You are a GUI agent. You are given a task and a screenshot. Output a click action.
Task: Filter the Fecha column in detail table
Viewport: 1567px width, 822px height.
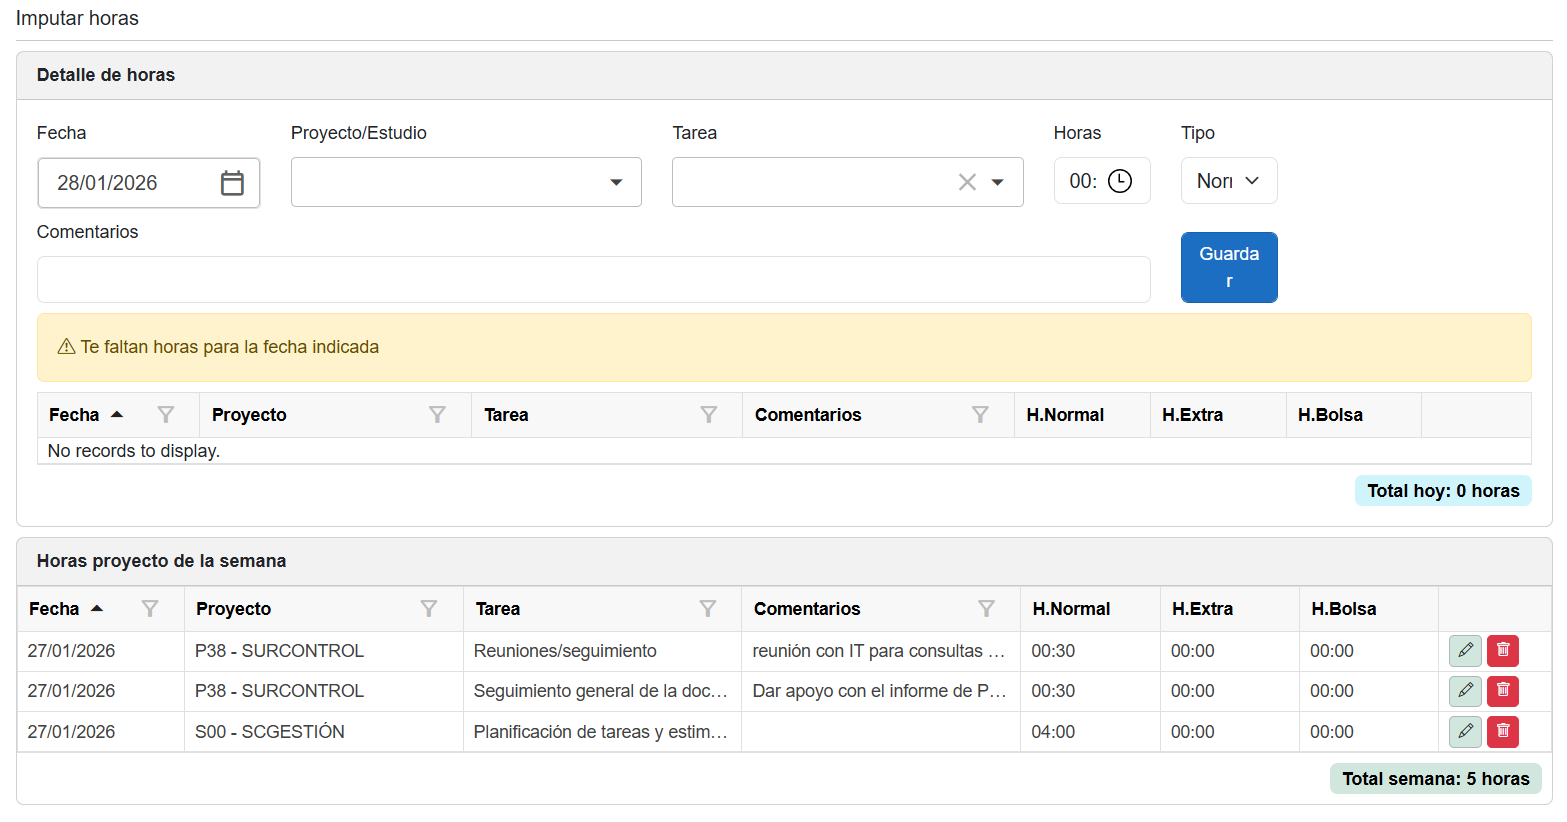tap(166, 415)
